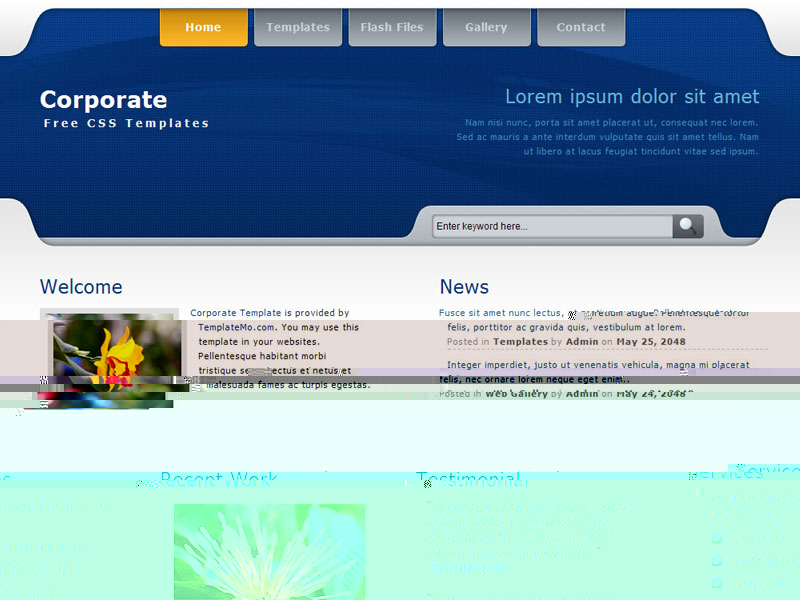Image resolution: width=800 pixels, height=600 pixels.
Task: Click the Corporate site title logo
Action: click(x=103, y=100)
